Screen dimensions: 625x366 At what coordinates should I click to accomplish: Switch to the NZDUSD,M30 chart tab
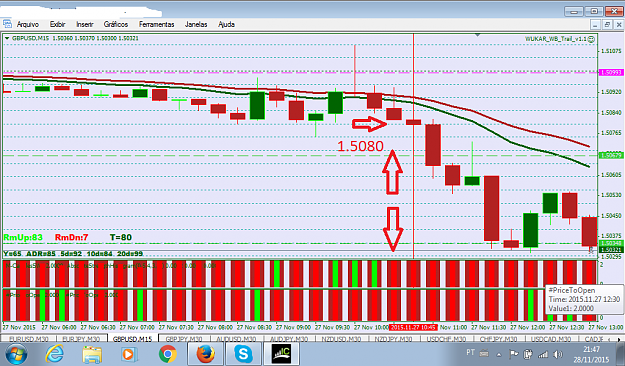(341, 339)
